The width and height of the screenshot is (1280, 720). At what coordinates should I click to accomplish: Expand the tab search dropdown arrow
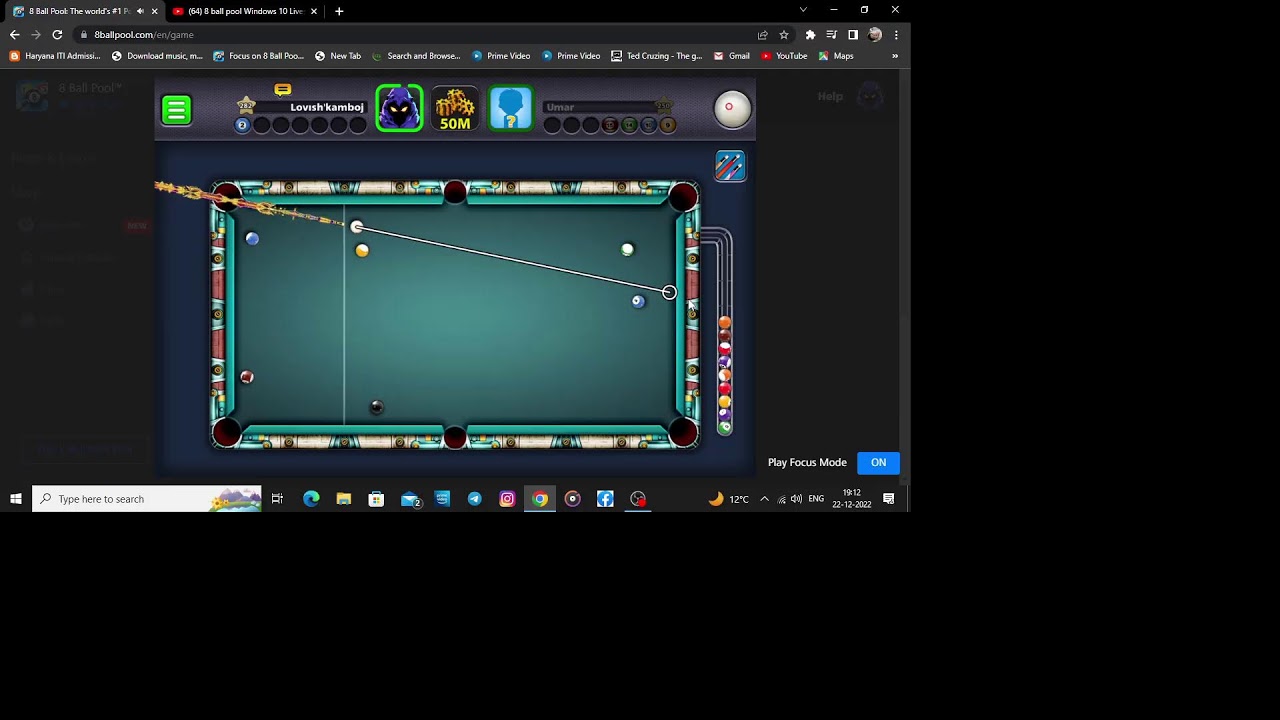pyautogui.click(x=803, y=10)
